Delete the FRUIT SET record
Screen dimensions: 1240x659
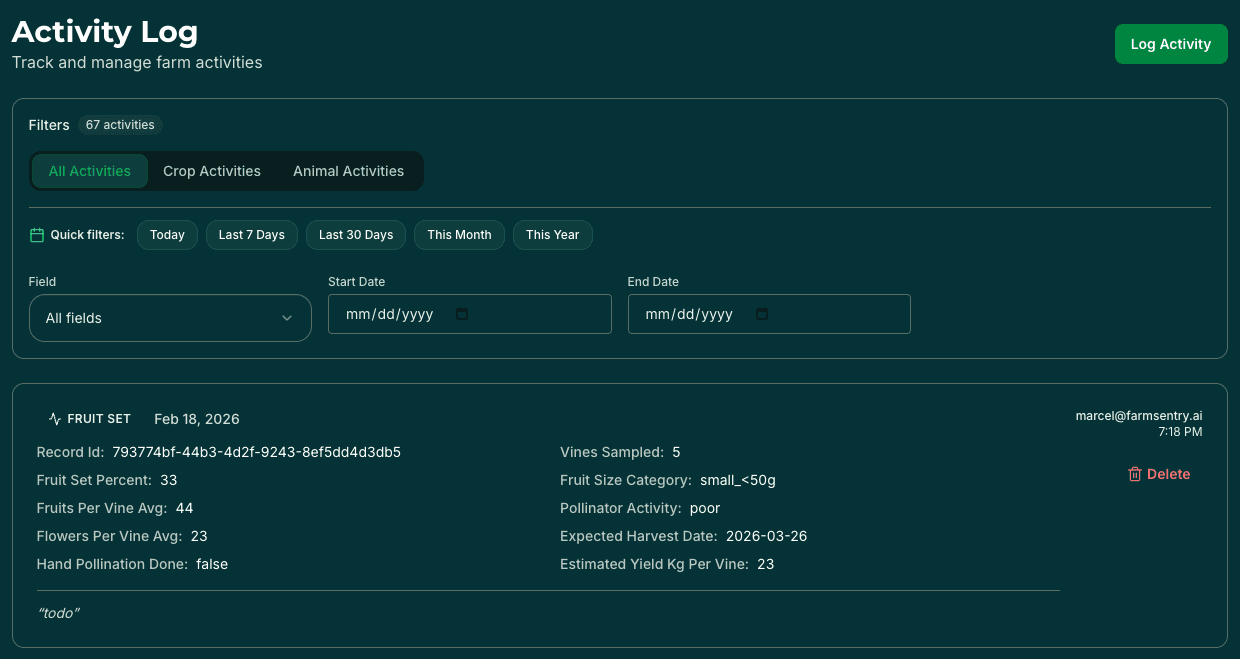pos(1159,474)
